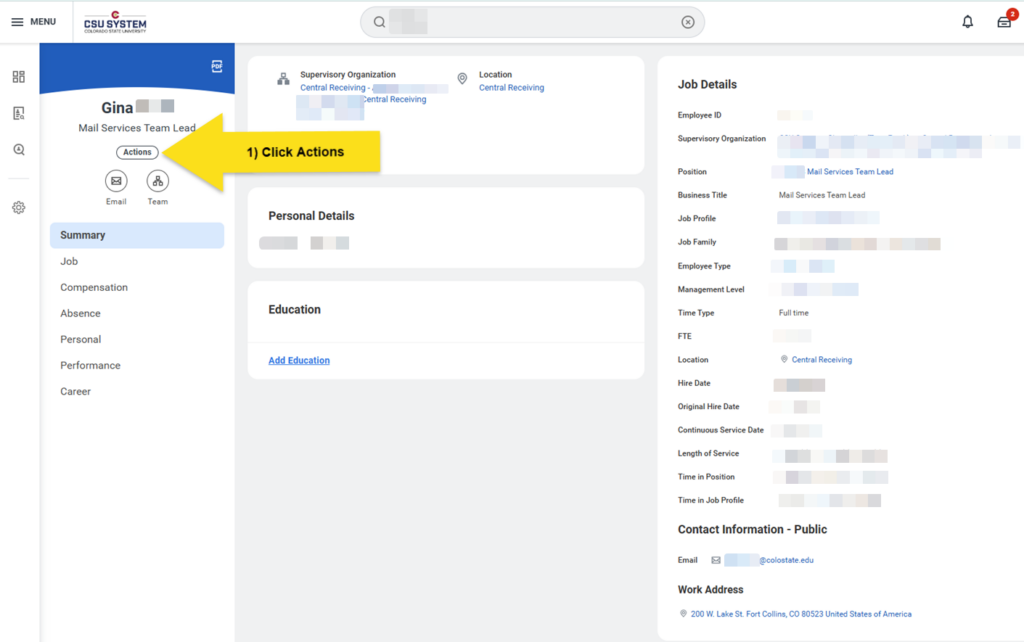The width and height of the screenshot is (1024, 642).
Task: Open the hamburger MENU button
Action: click(x=33, y=22)
